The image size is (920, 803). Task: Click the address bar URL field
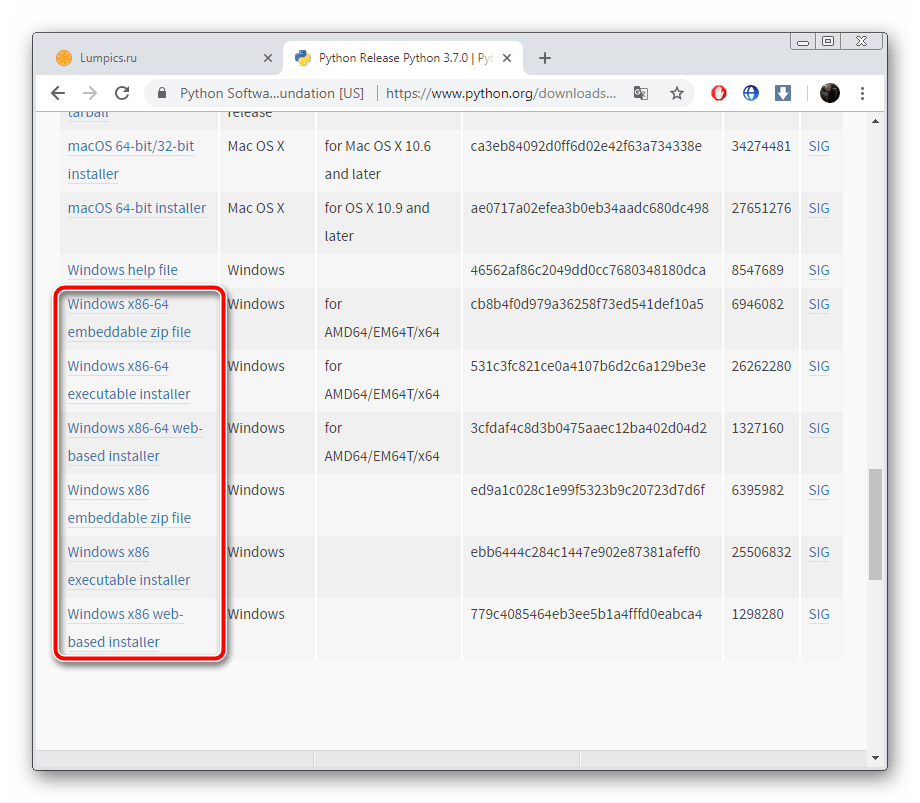[501, 93]
